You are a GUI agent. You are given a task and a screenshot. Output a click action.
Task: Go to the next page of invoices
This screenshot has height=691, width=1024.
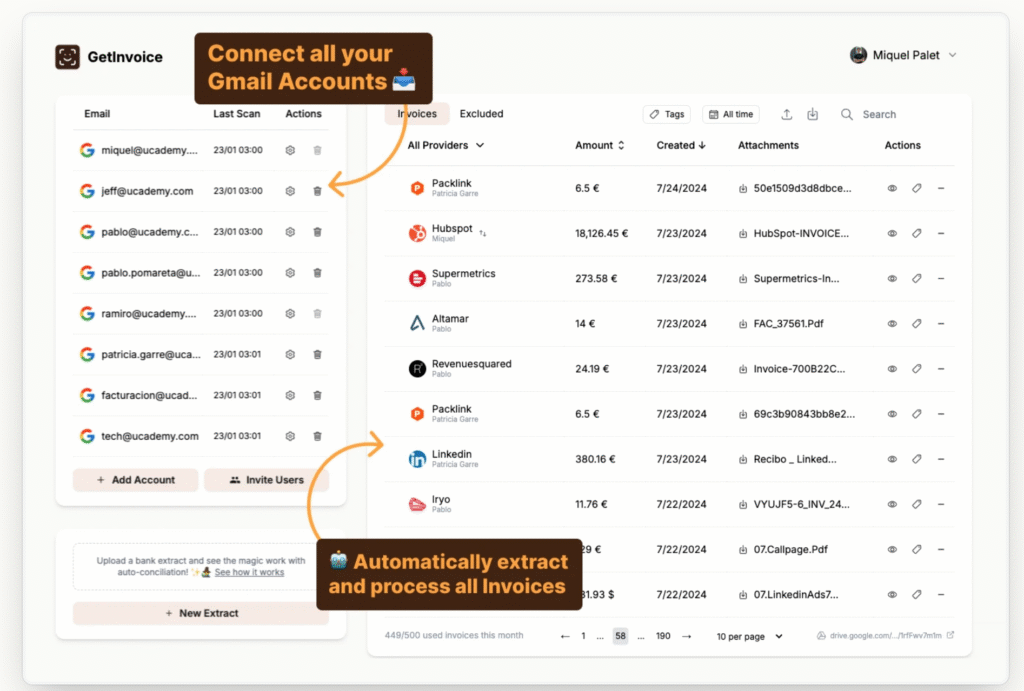point(686,636)
